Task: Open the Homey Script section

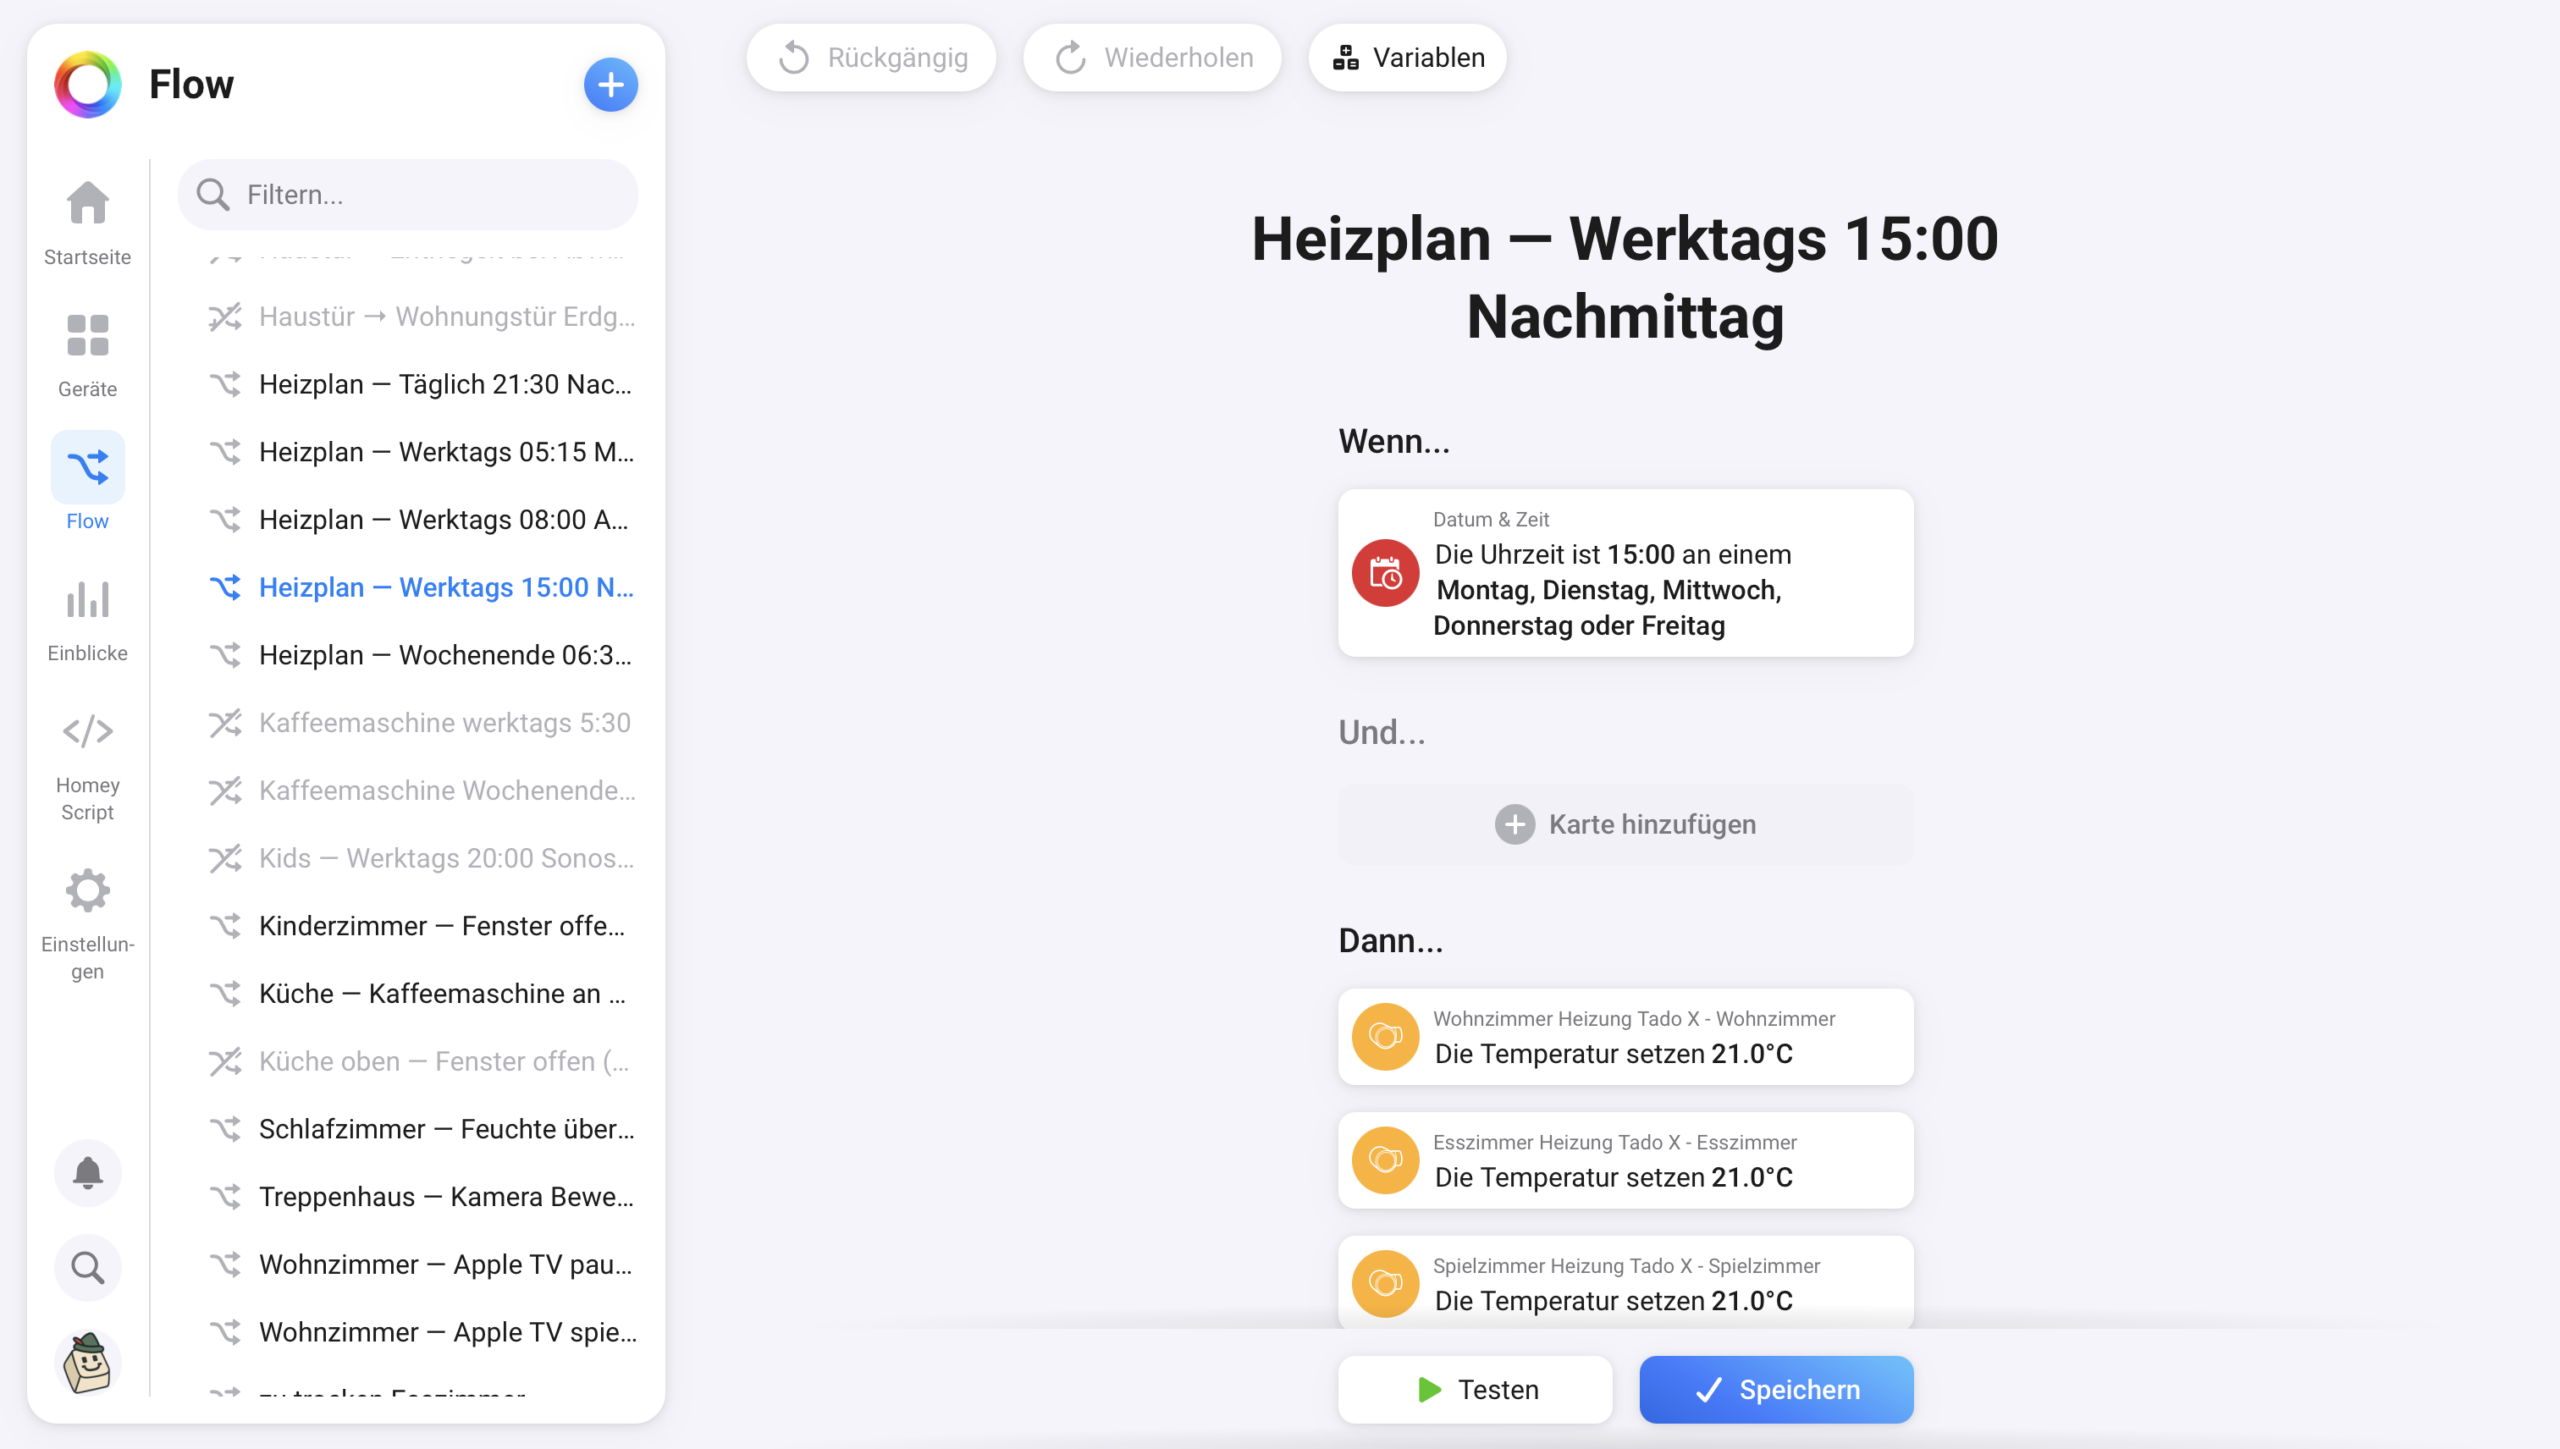Action: (88, 768)
